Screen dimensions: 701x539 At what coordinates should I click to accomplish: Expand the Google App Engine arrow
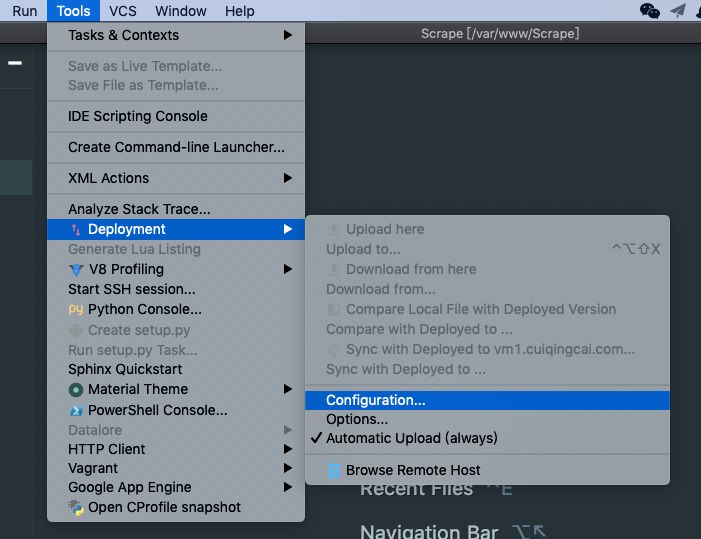coord(288,487)
